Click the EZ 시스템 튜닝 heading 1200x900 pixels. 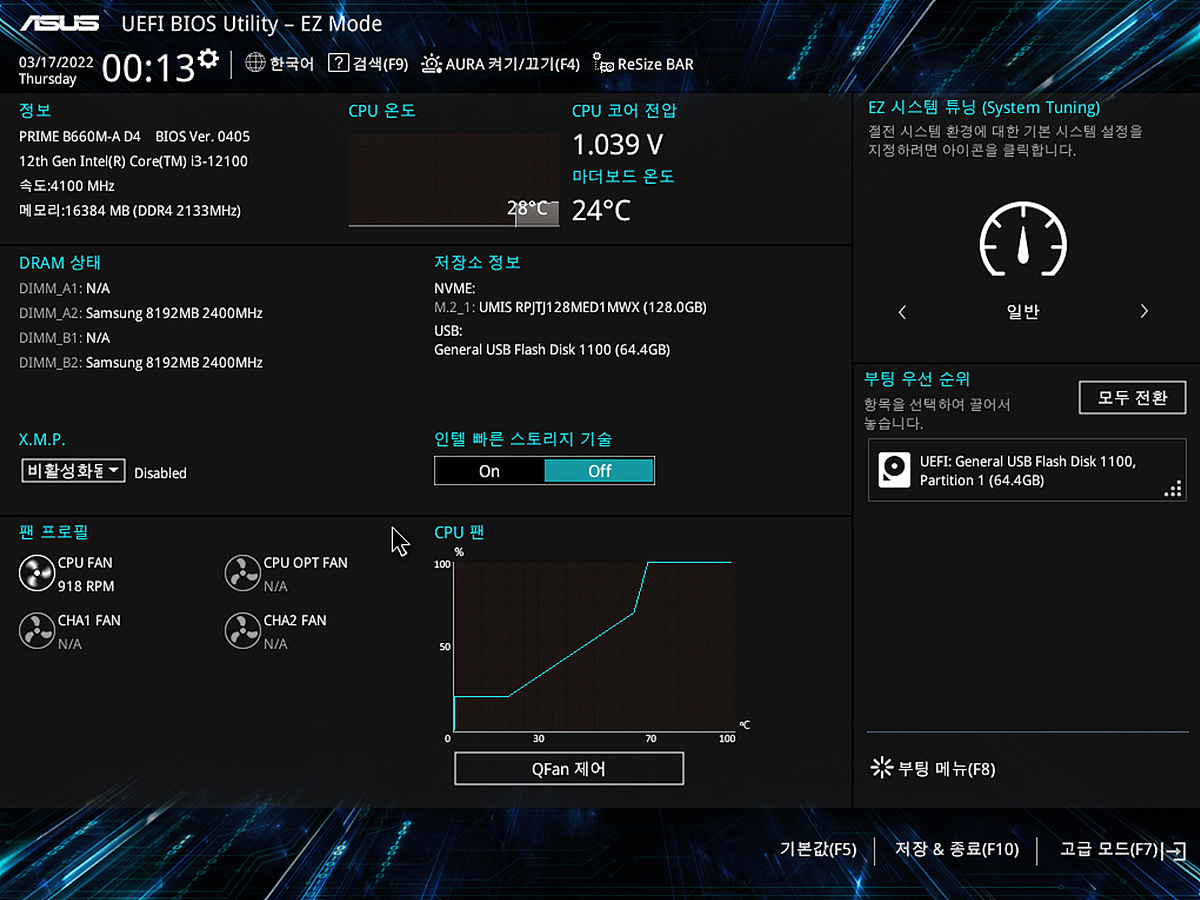click(x=983, y=108)
